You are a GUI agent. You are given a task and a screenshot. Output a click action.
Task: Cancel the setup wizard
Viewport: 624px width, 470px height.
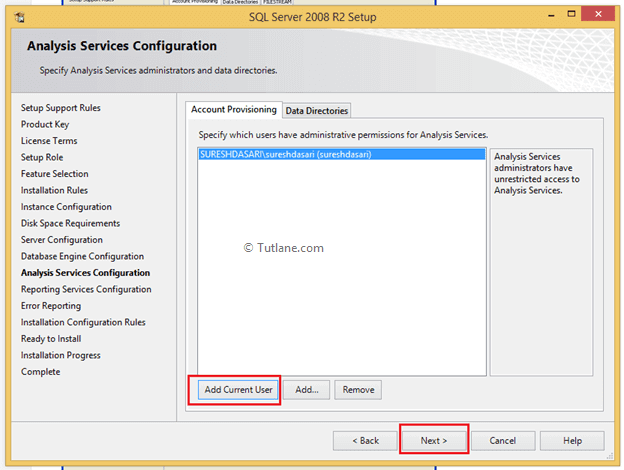coord(503,441)
